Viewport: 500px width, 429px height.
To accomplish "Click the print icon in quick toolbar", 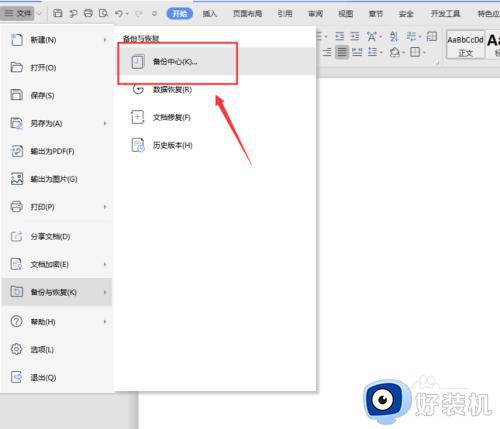I will [x=88, y=13].
